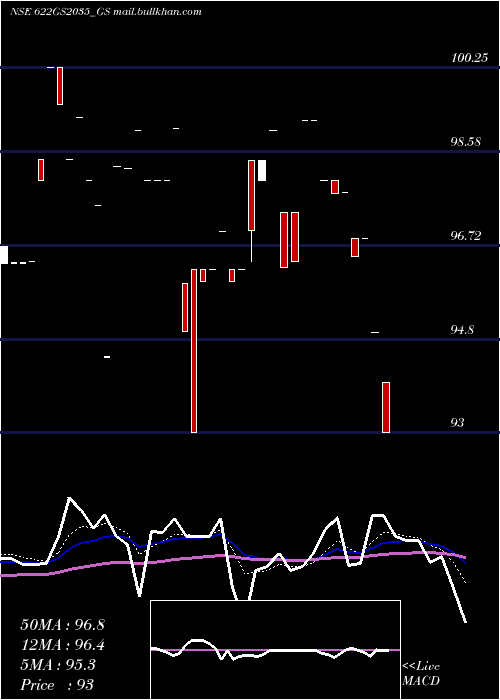The width and height of the screenshot is (500, 700).
Task: Click the last red candle ending at 93
Action: (386, 407)
